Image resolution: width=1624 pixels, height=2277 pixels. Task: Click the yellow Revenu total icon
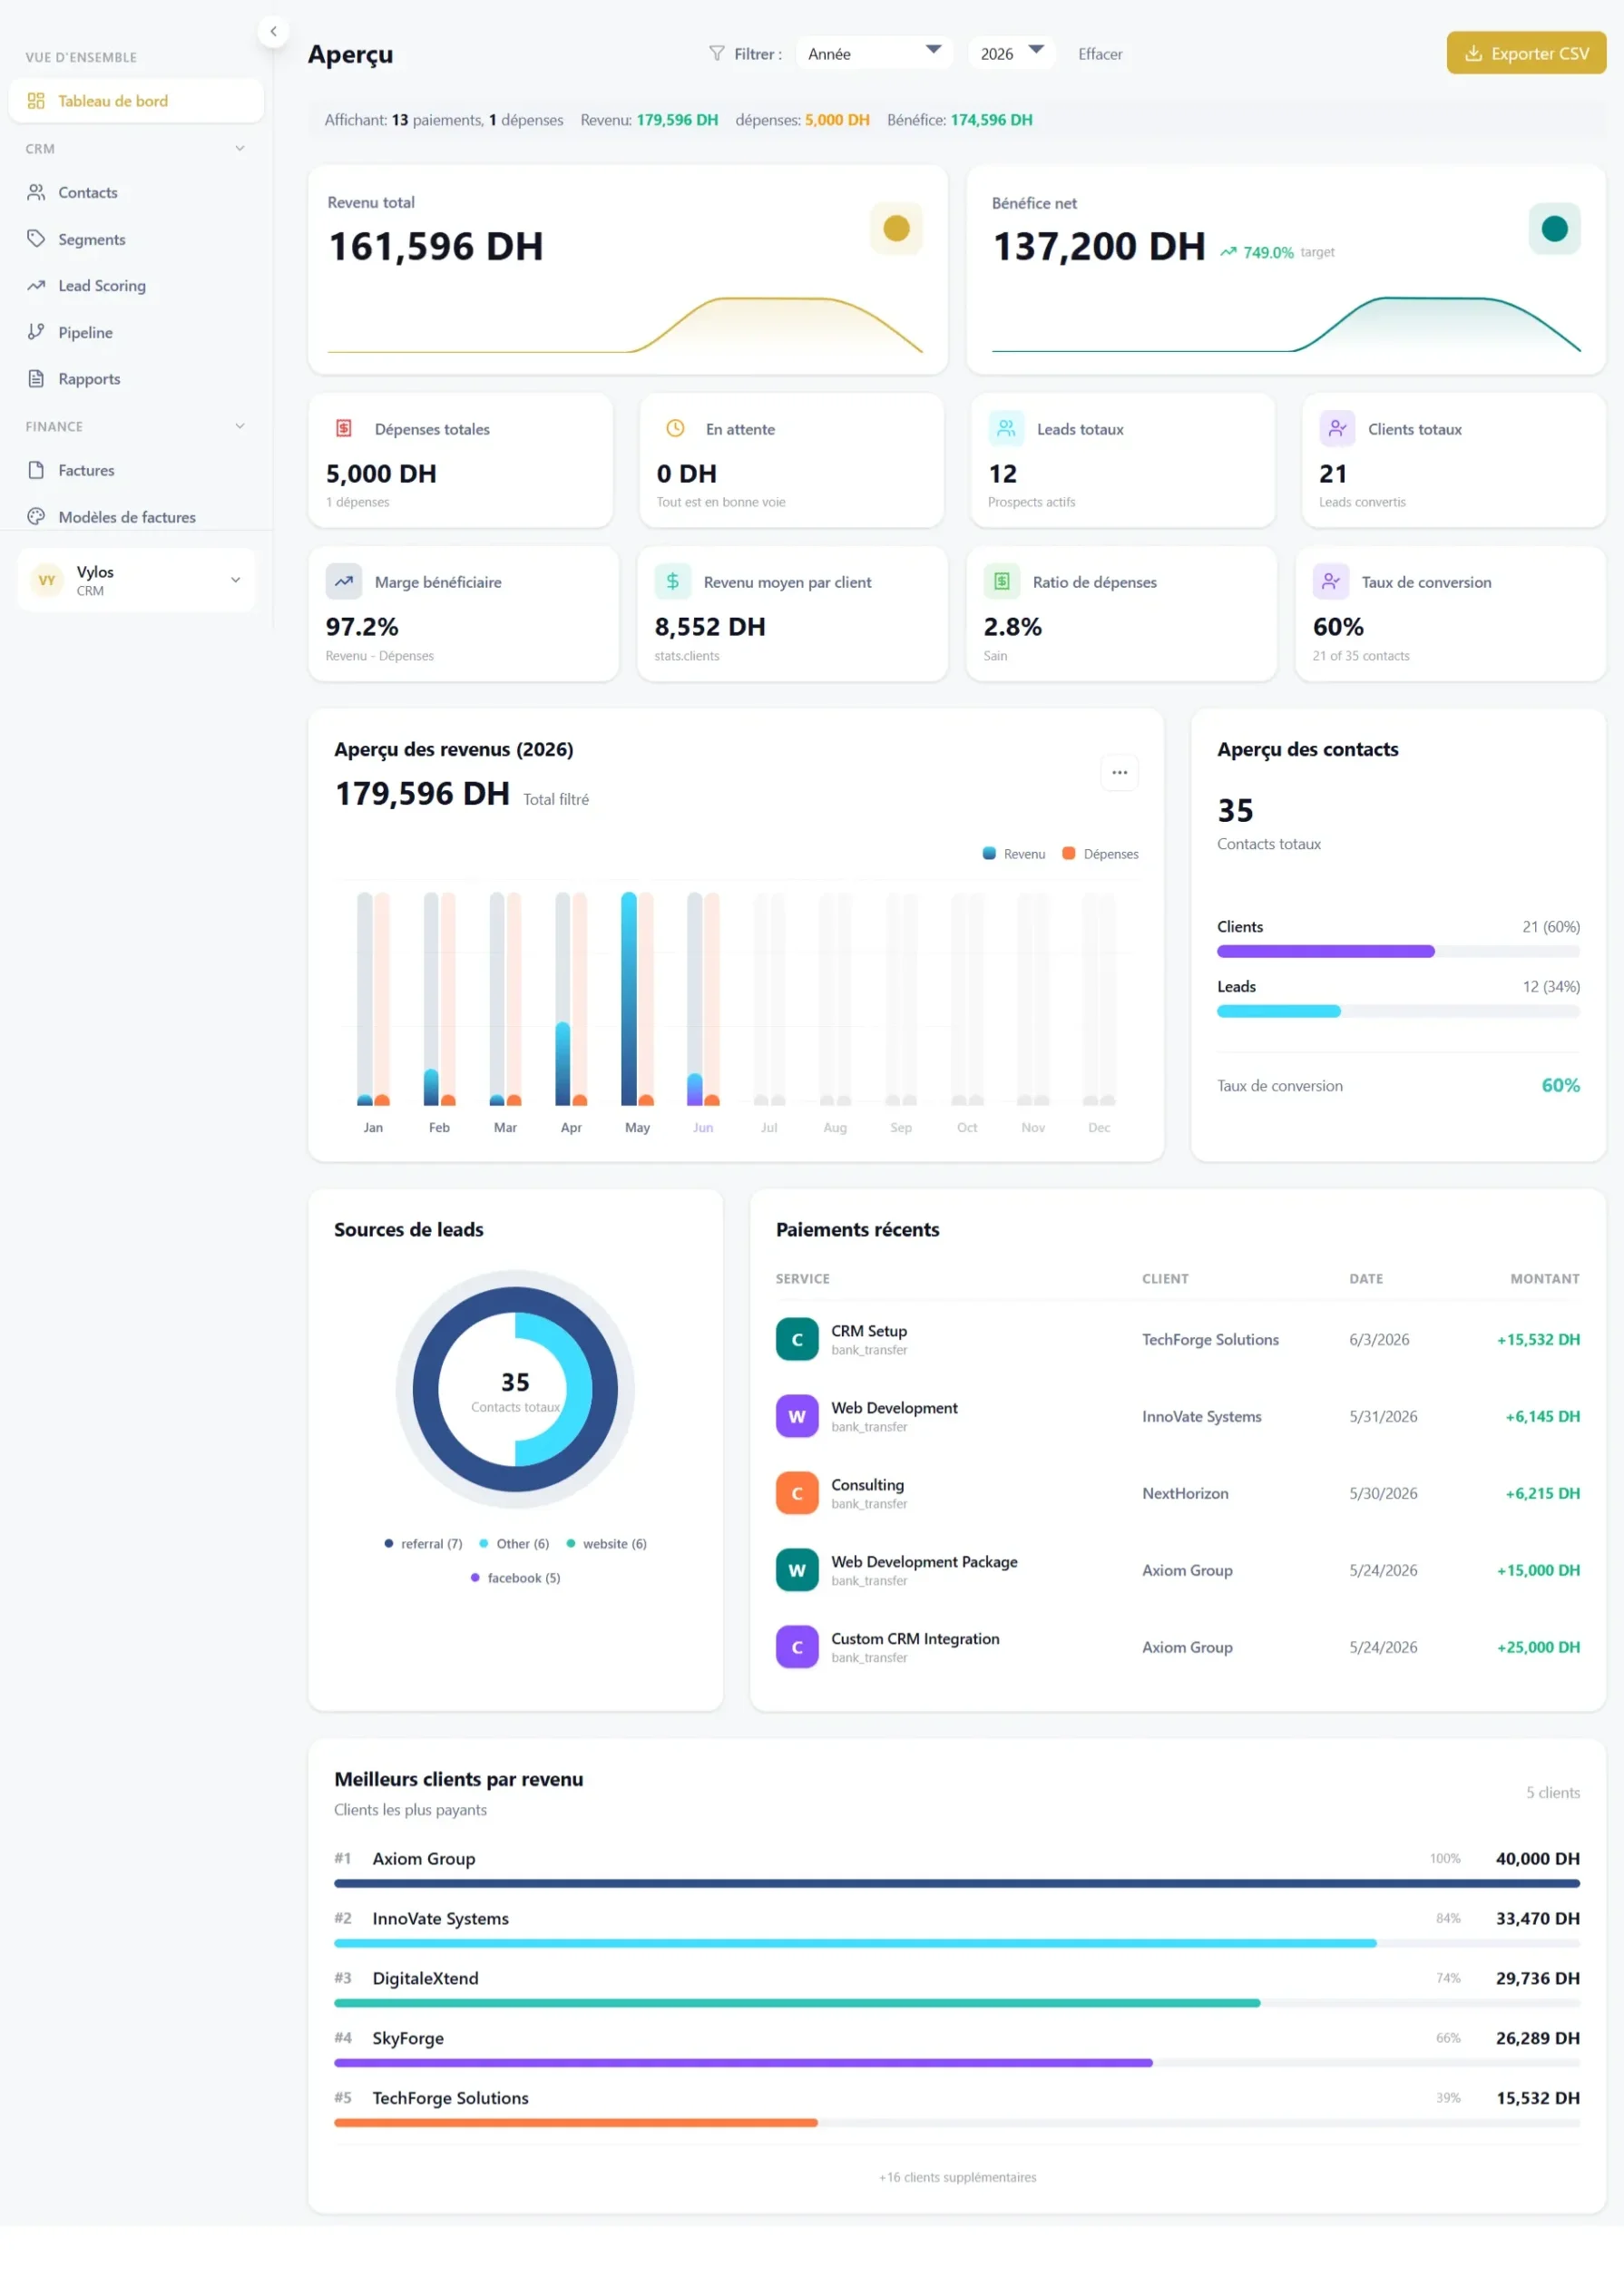point(896,229)
